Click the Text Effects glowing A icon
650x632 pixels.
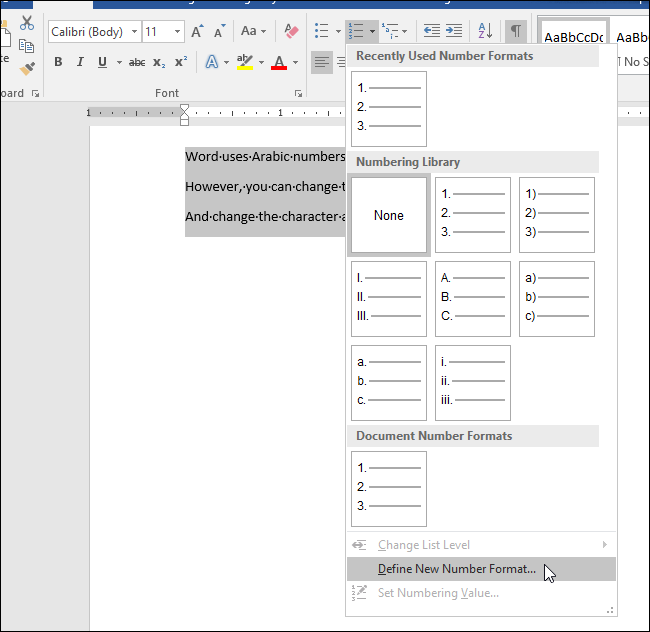[212, 63]
